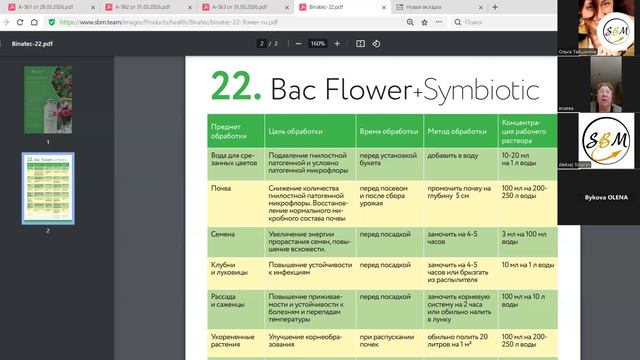The width and height of the screenshot is (640, 360).
Task: Open site security shield info
Action: click(52, 22)
